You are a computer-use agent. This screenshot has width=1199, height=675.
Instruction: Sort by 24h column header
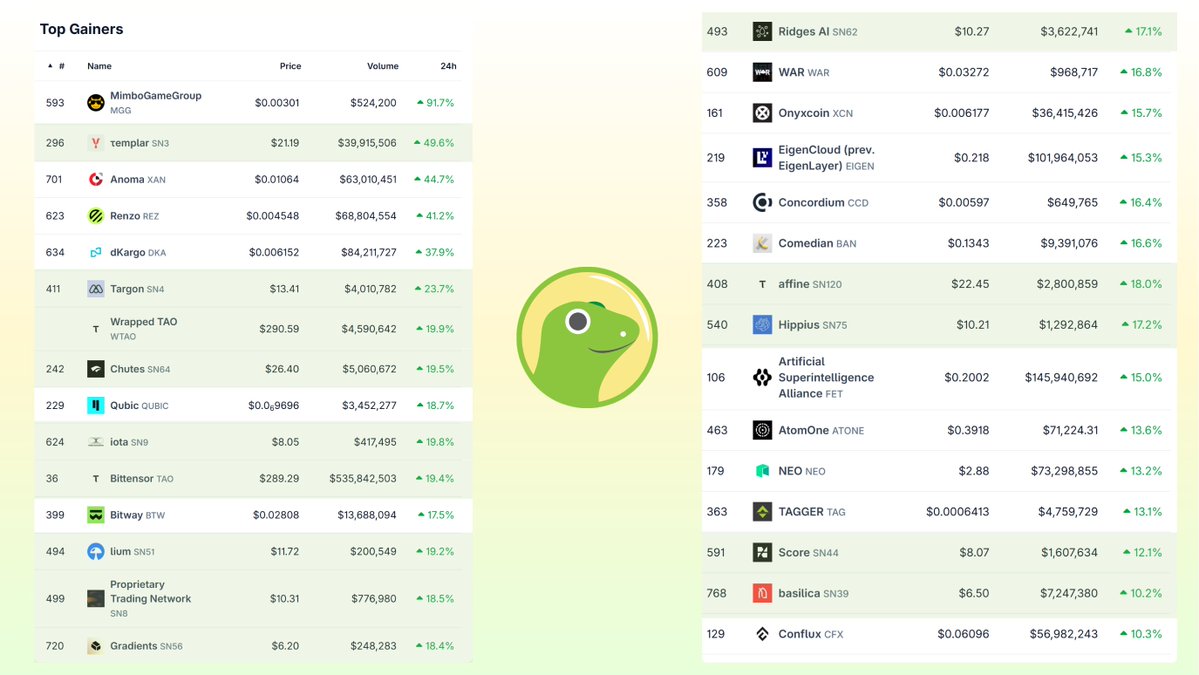tap(448, 66)
